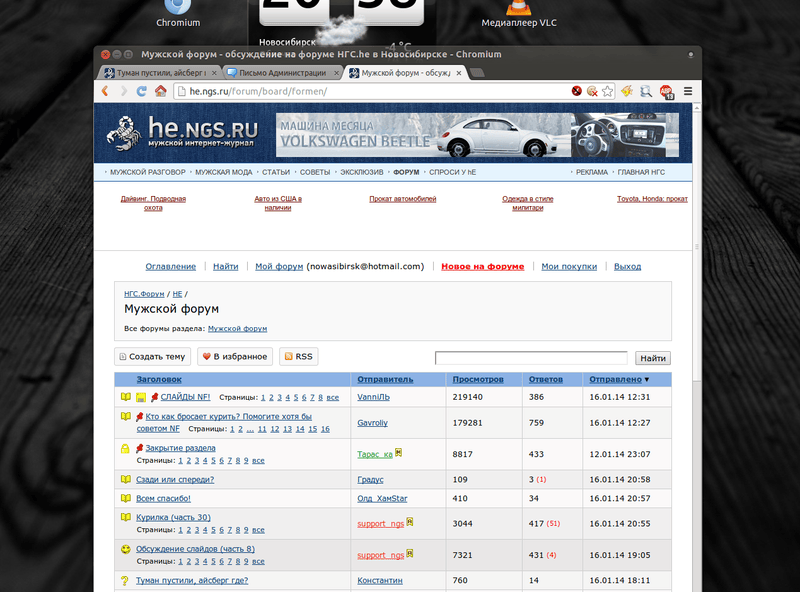The height and width of the screenshot is (592, 800).
Task: Open topic Всем спасибо!
Action: click(163, 498)
